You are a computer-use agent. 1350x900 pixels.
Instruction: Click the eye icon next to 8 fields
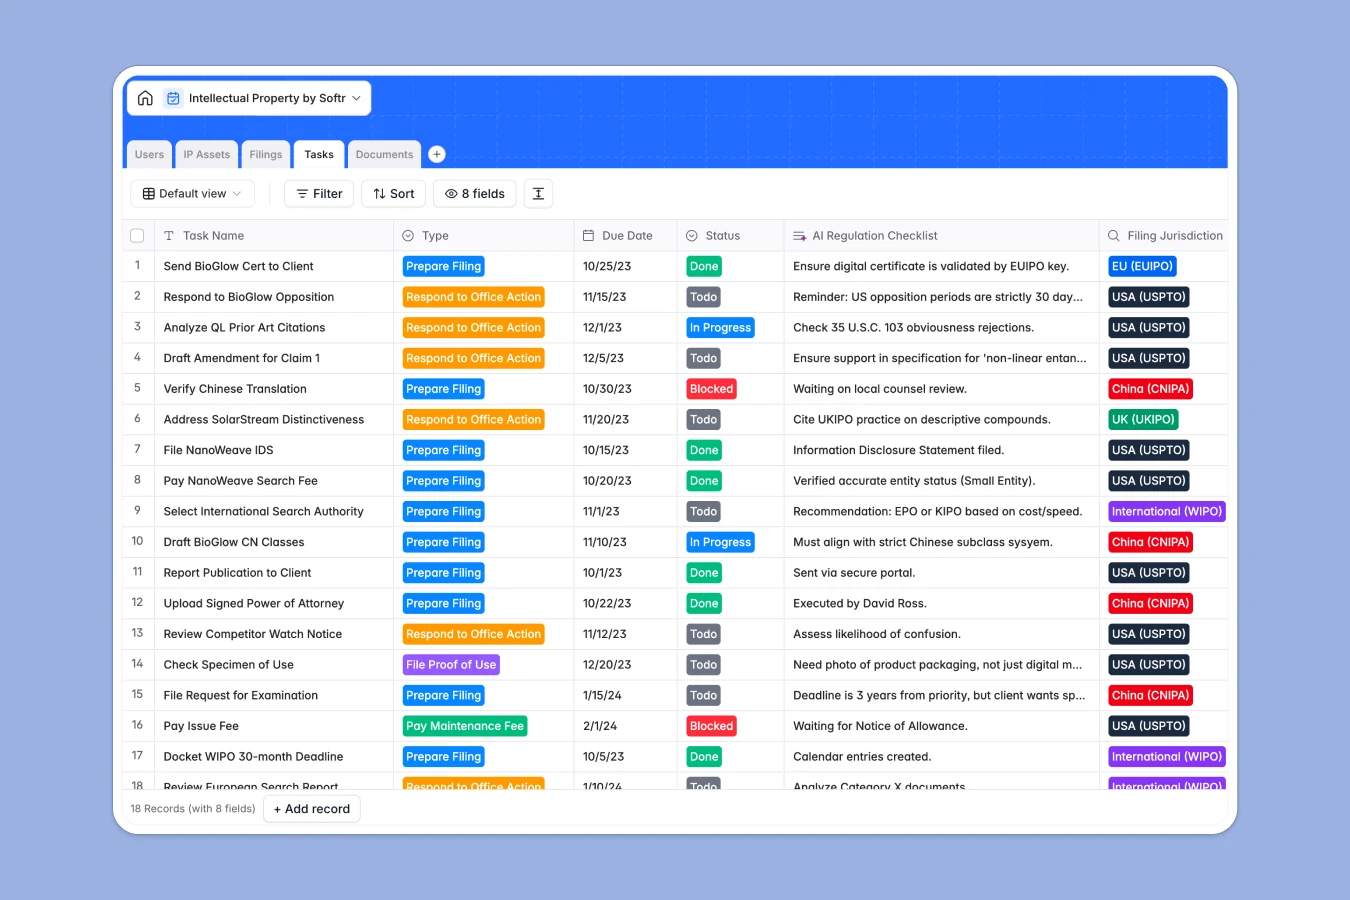[453, 193]
